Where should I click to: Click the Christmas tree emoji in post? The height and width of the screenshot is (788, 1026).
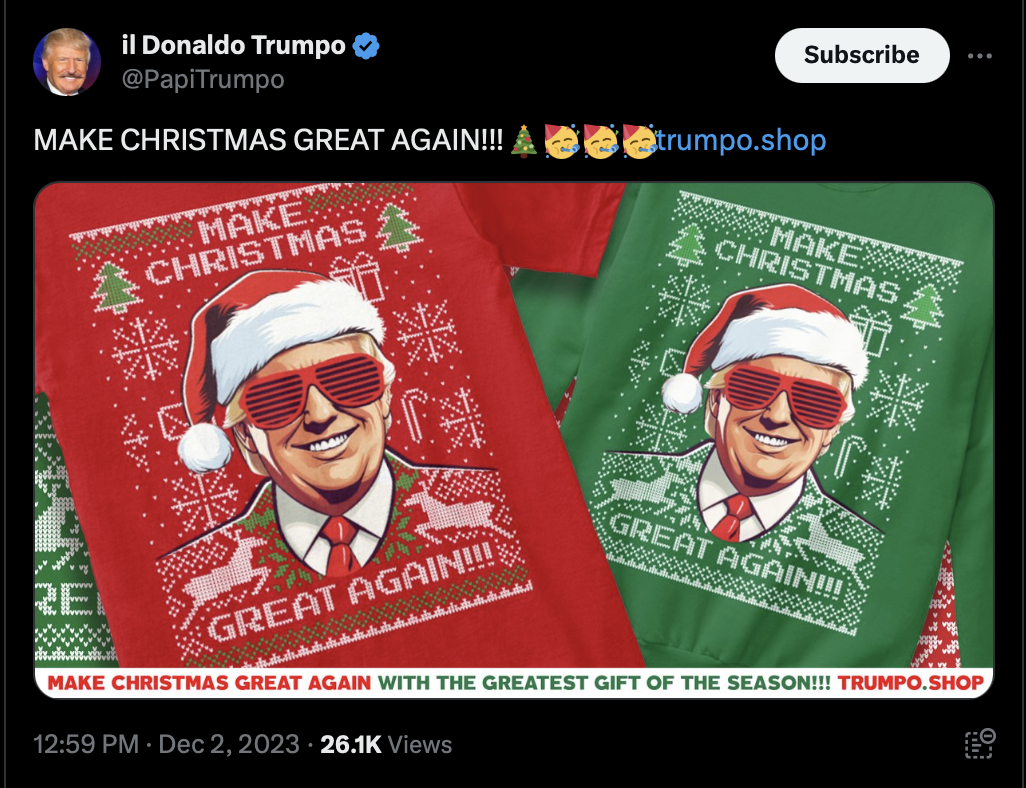coord(523,141)
